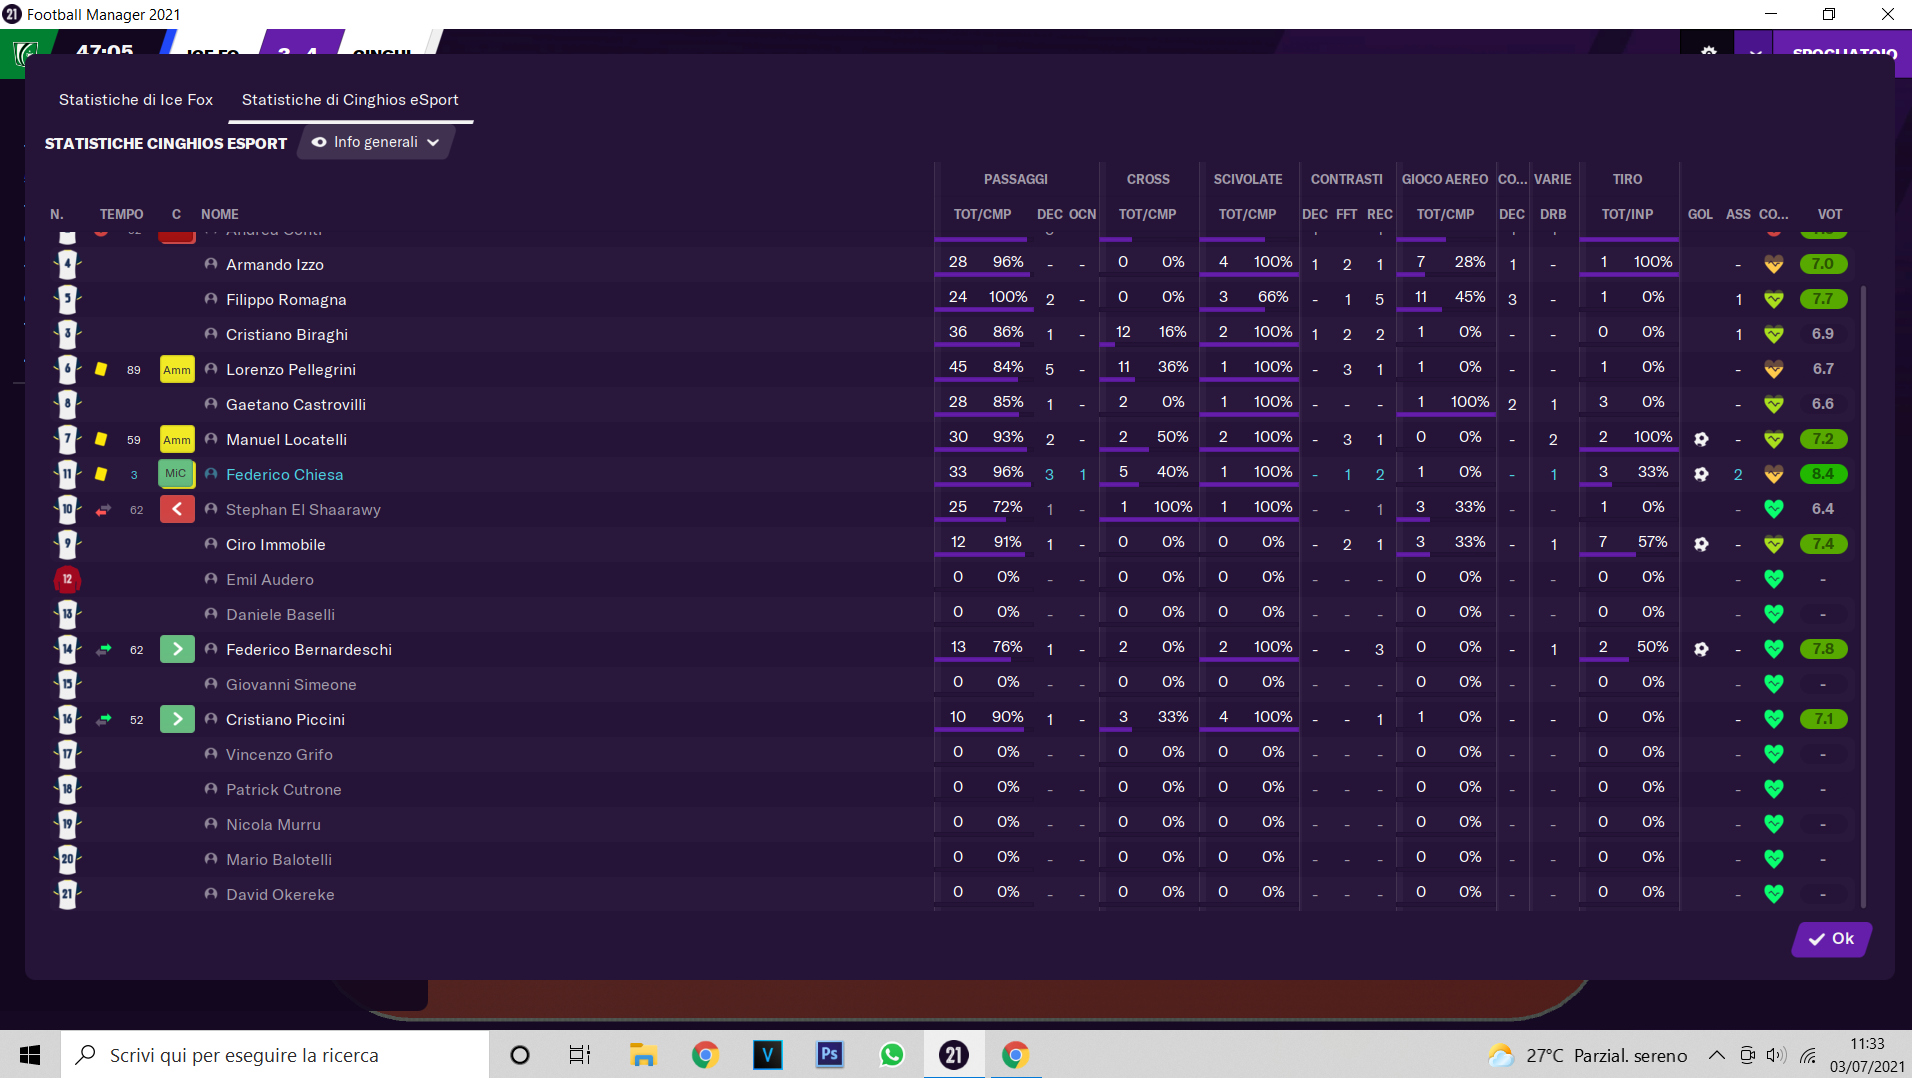Click the Windows taskbar search box

click(x=275, y=1055)
